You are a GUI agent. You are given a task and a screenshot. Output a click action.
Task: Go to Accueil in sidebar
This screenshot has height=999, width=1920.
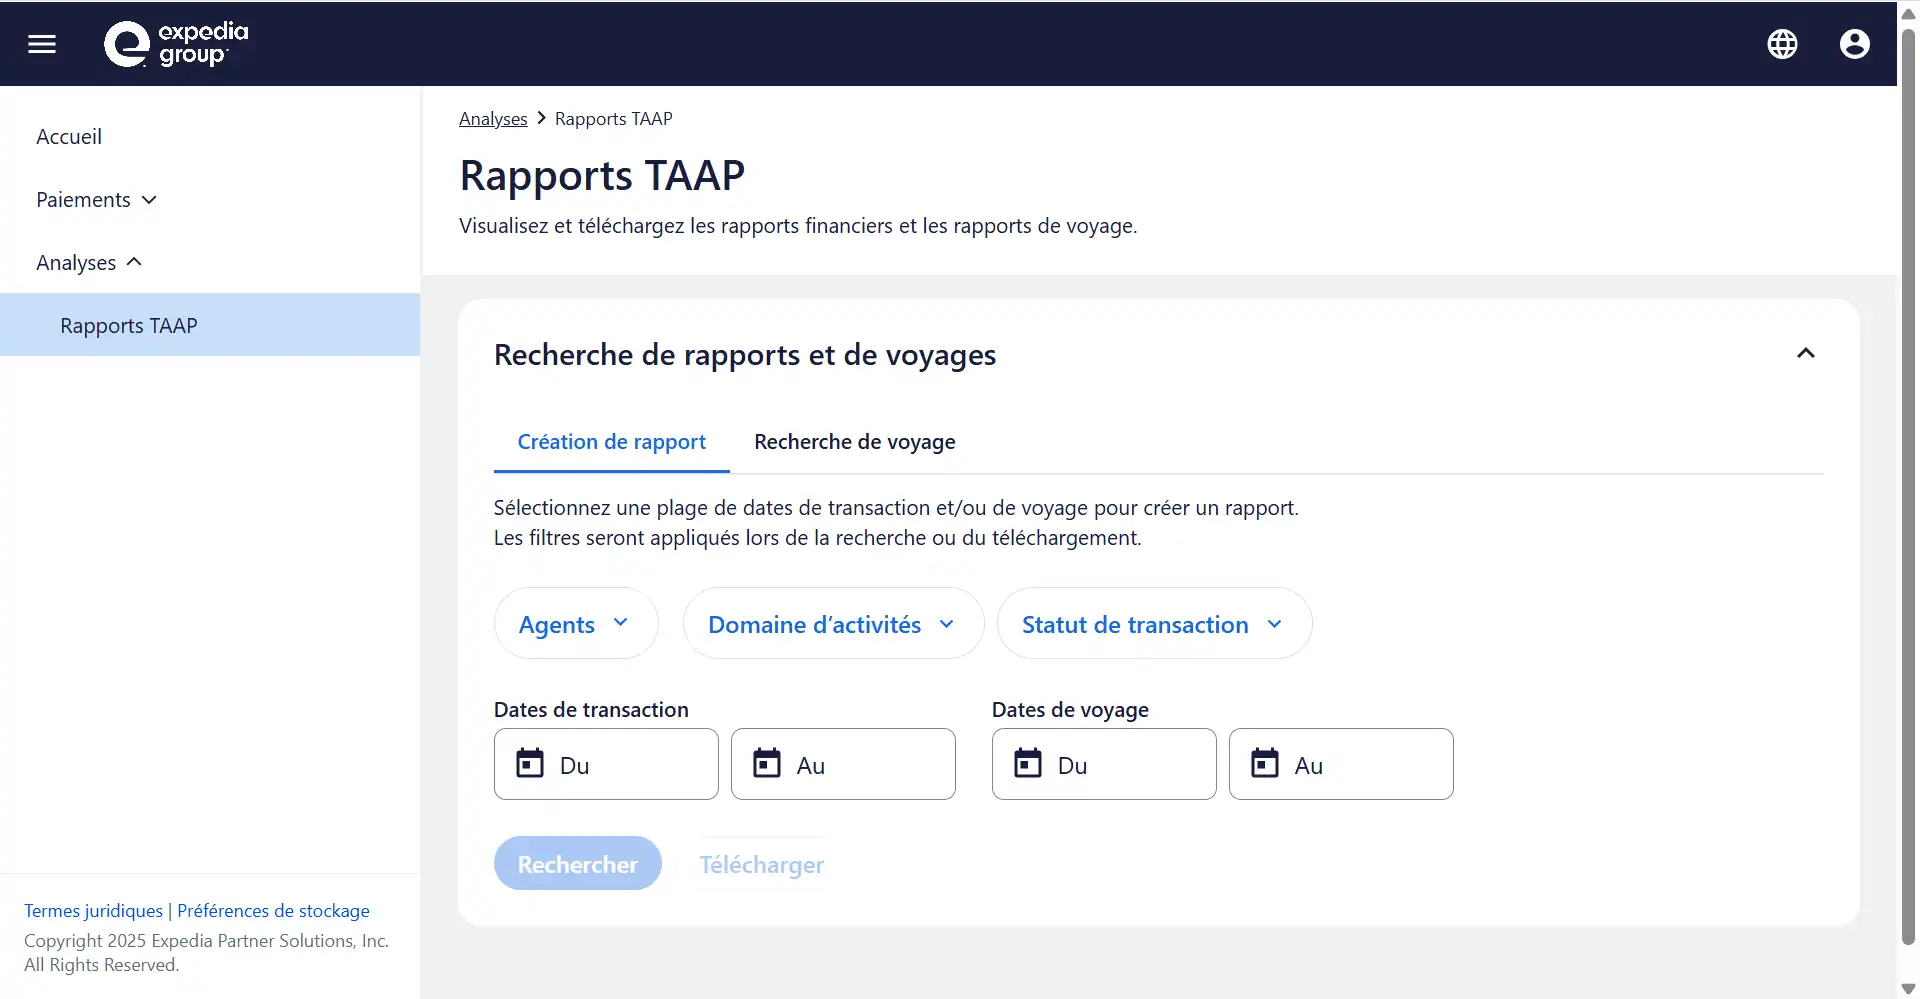[69, 137]
